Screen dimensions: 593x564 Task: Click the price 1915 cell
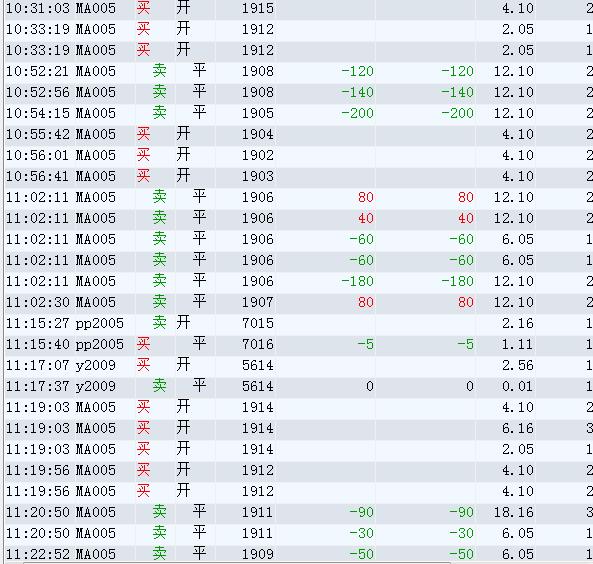coord(258,8)
